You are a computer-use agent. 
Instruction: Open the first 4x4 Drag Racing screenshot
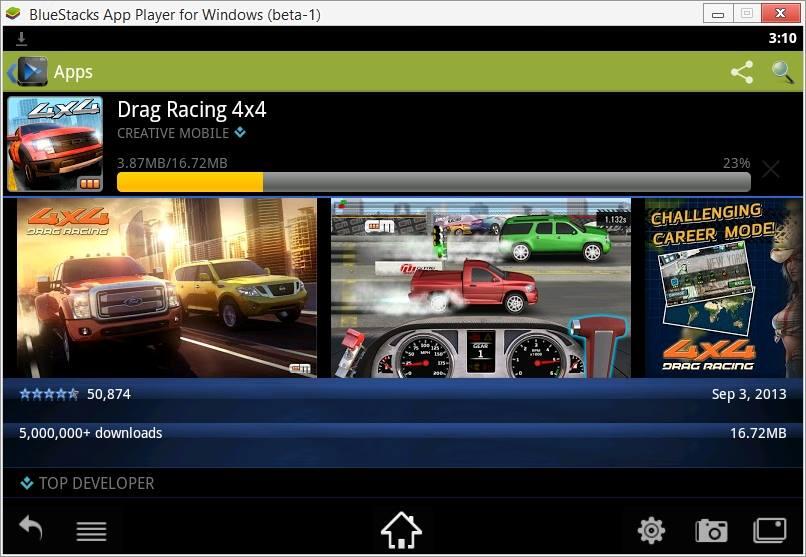click(167, 288)
